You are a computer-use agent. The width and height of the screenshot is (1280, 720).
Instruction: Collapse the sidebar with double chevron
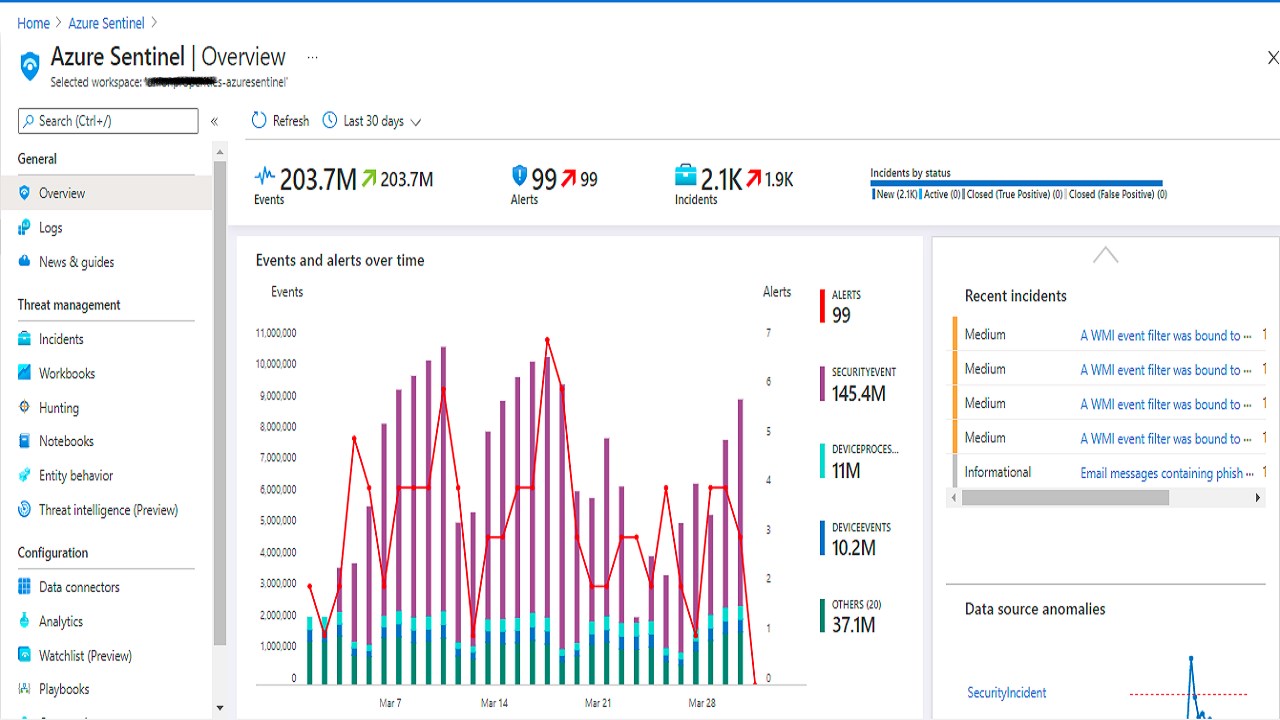pyautogui.click(x=214, y=121)
